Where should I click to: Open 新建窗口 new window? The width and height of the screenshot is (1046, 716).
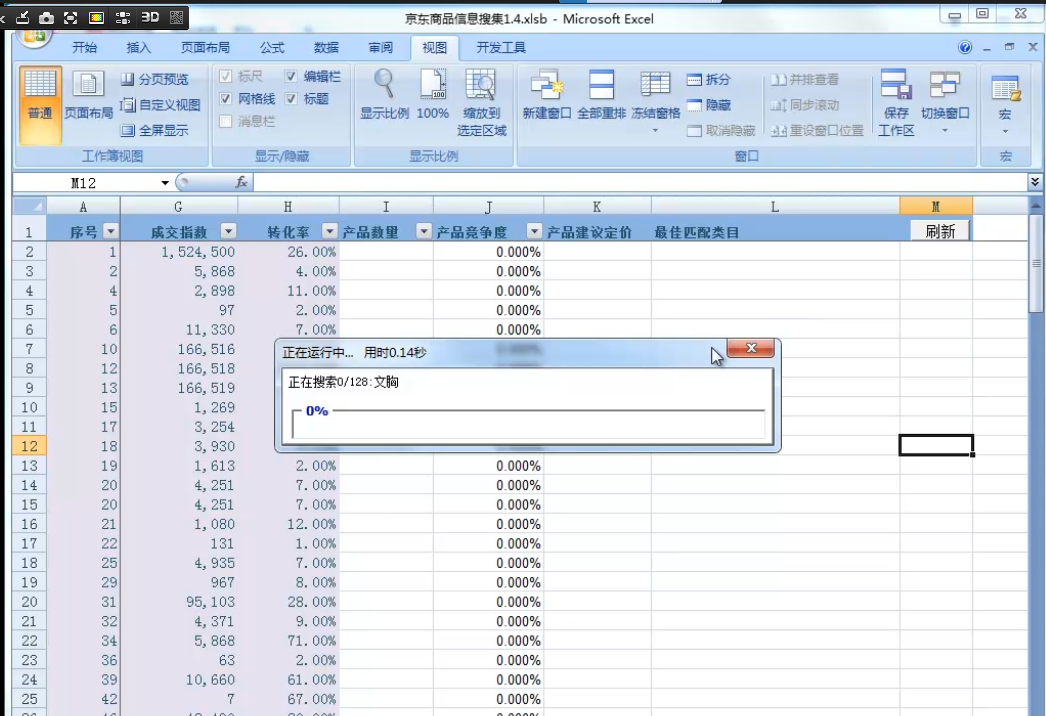546,97
